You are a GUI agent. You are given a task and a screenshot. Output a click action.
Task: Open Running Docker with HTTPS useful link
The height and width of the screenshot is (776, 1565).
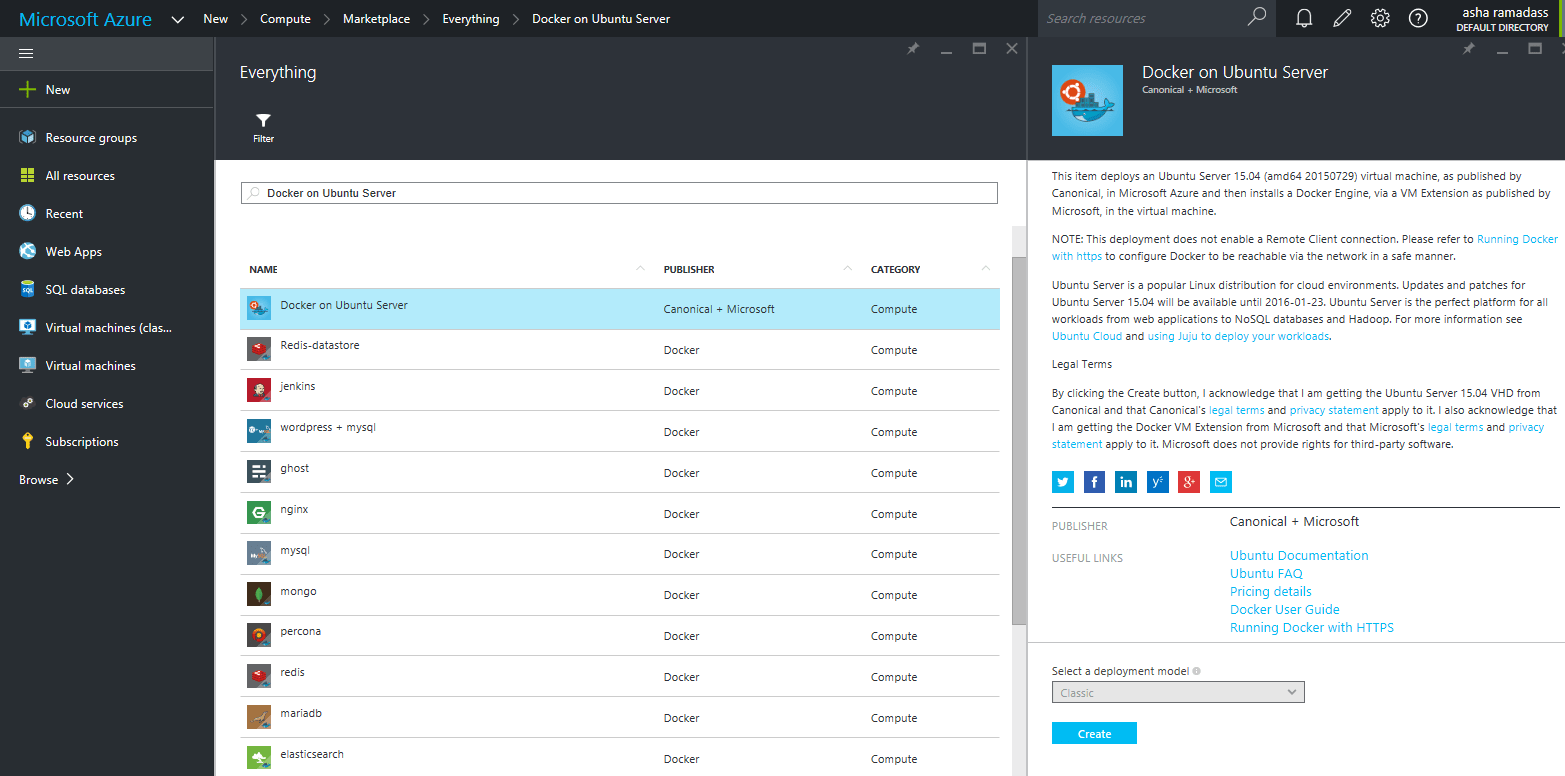coord(1311,627)
